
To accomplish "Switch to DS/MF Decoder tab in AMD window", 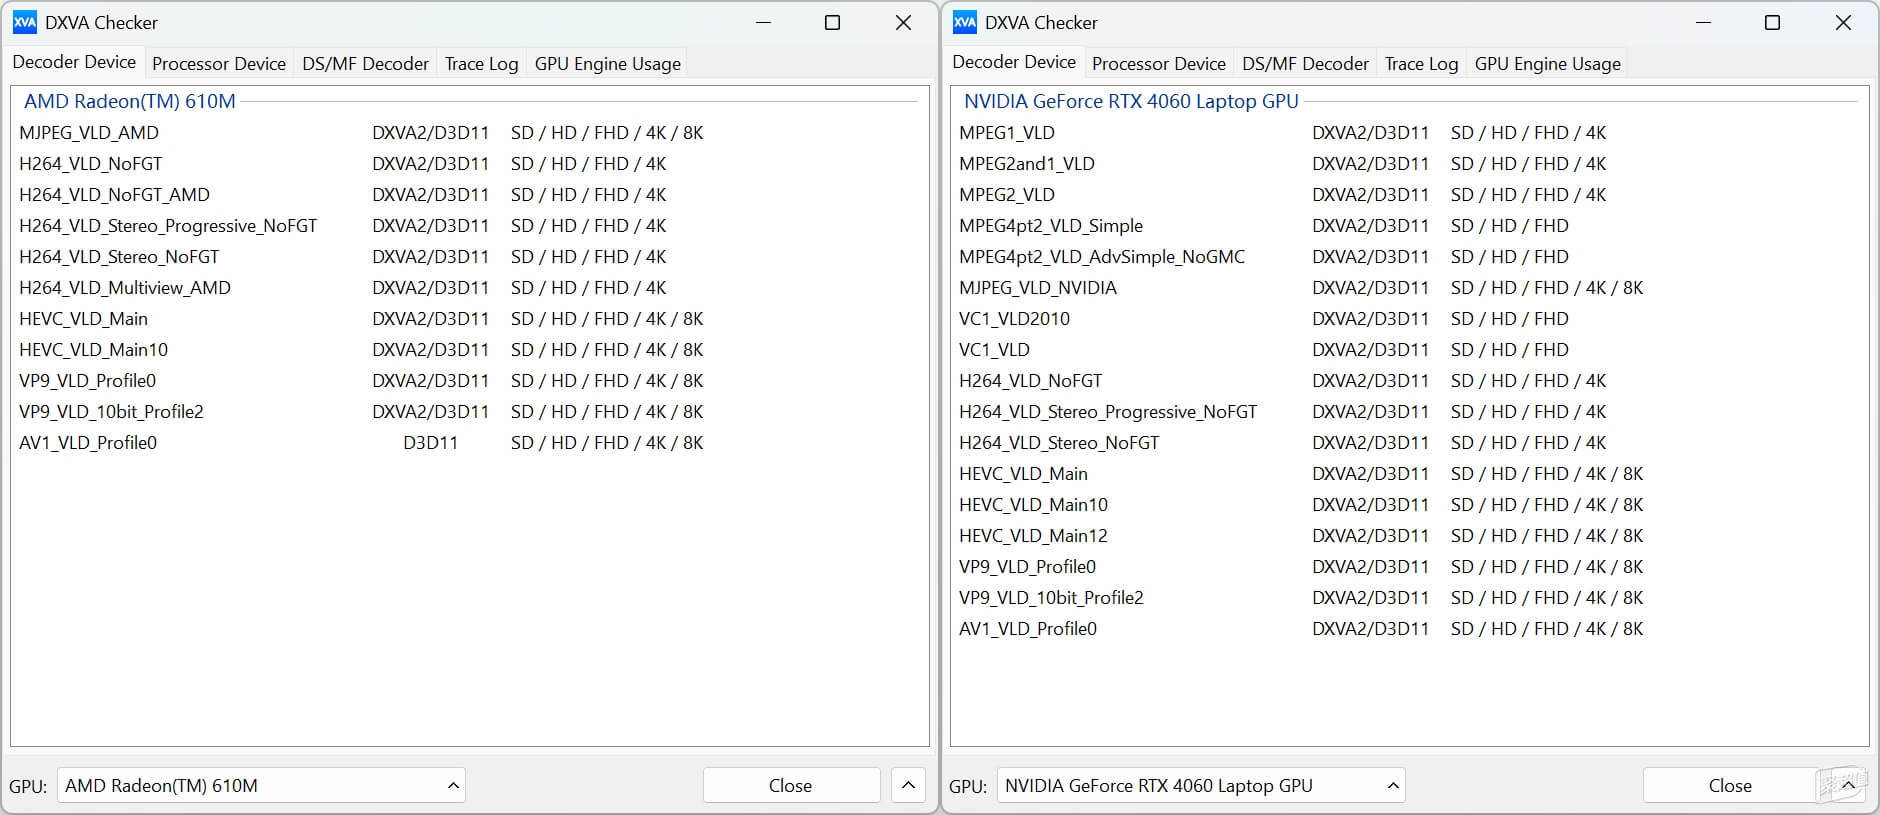I will 365,63.
